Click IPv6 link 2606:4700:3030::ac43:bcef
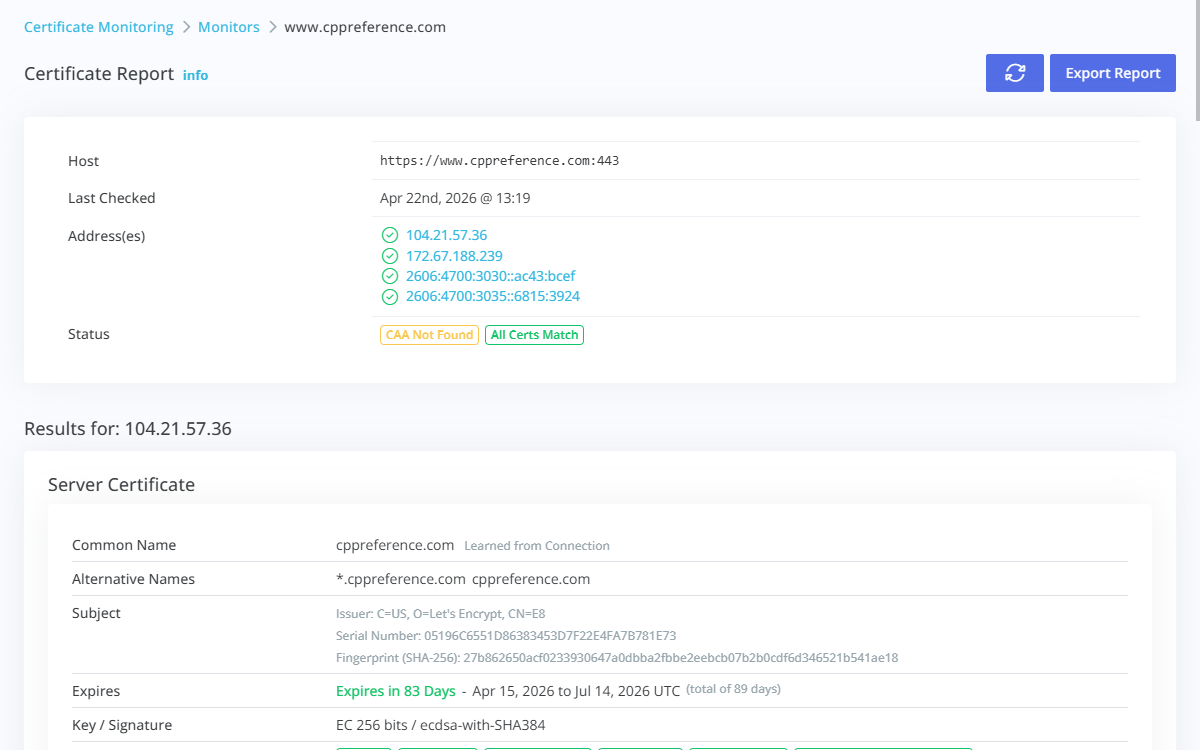 [x=490, y=276]
